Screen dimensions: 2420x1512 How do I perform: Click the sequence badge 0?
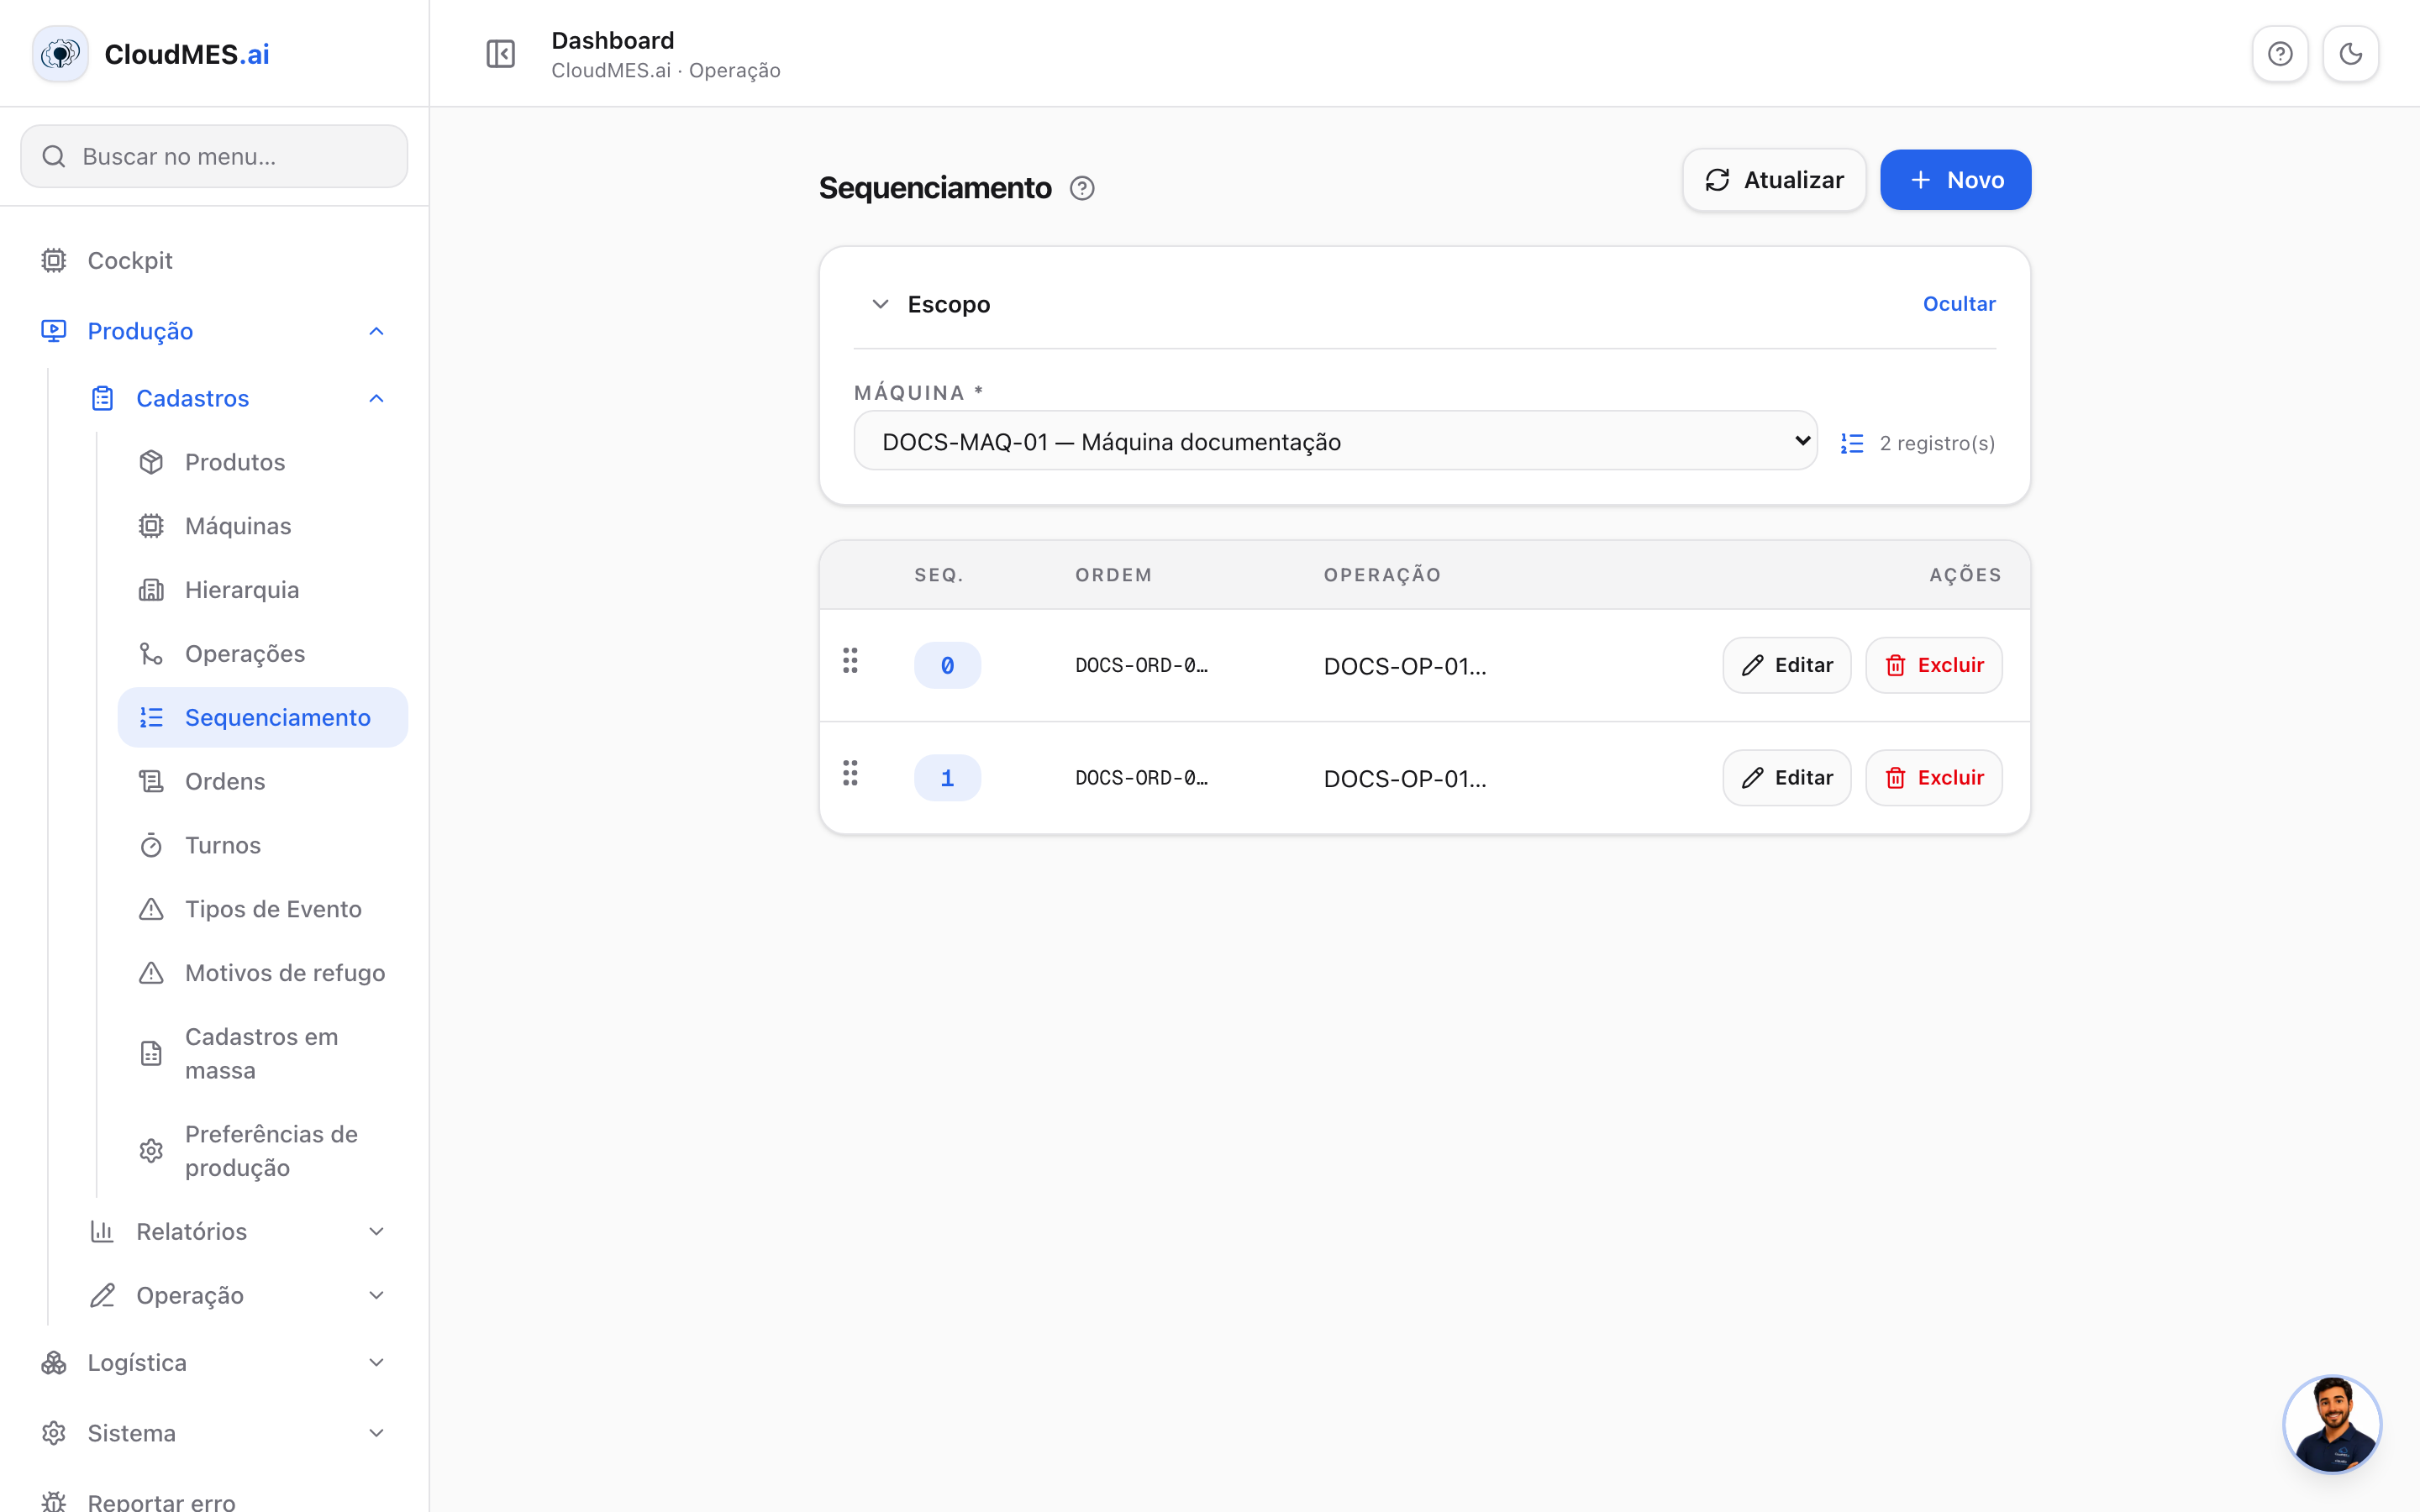point(947,665)
